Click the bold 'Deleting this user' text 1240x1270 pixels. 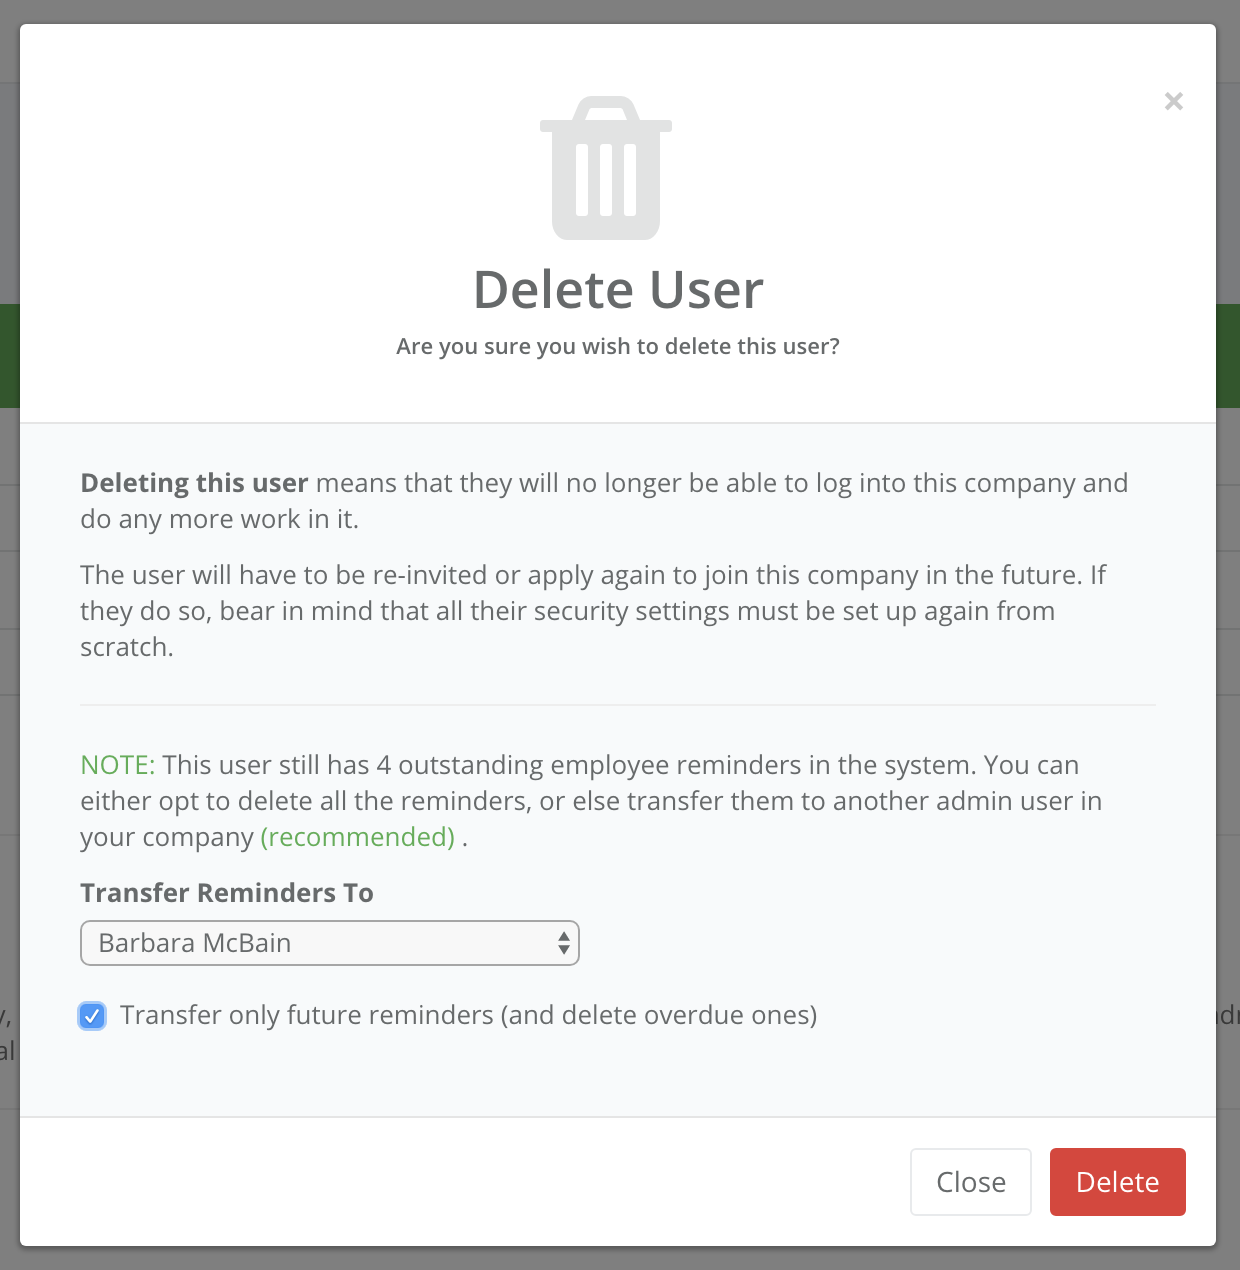tap(194, 483)
